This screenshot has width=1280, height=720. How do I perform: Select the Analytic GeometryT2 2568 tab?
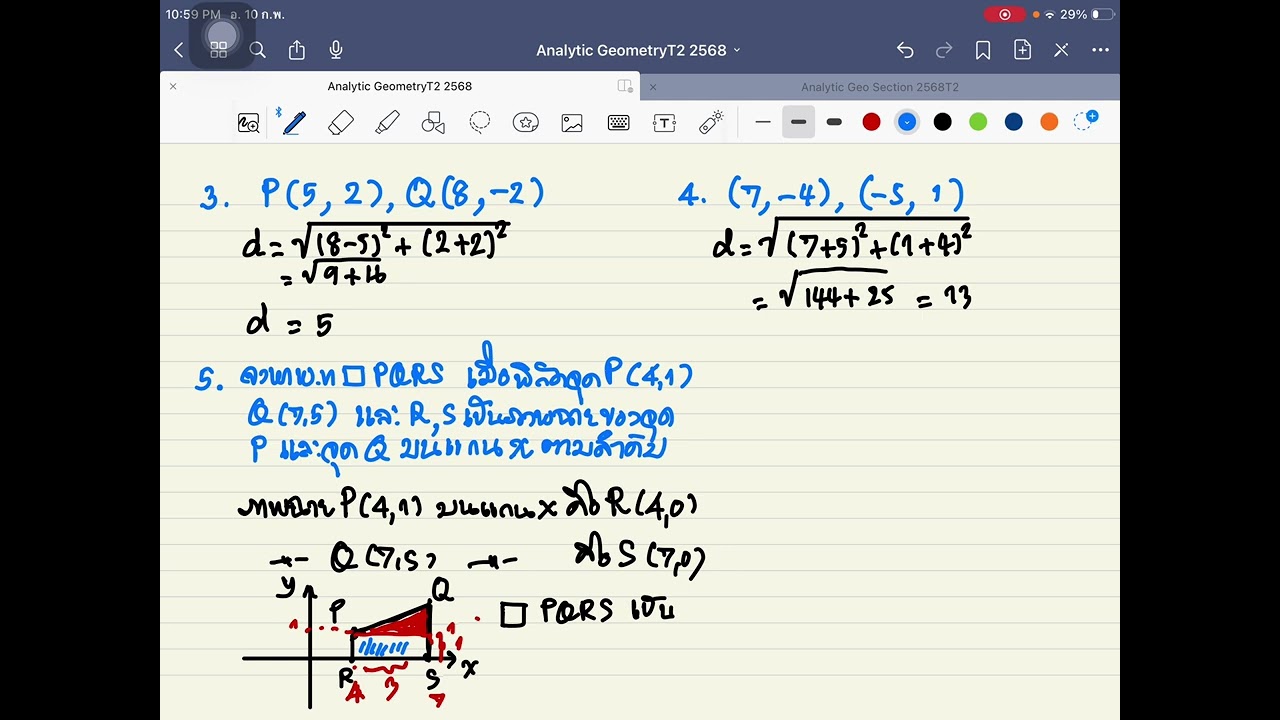point(400,87)
